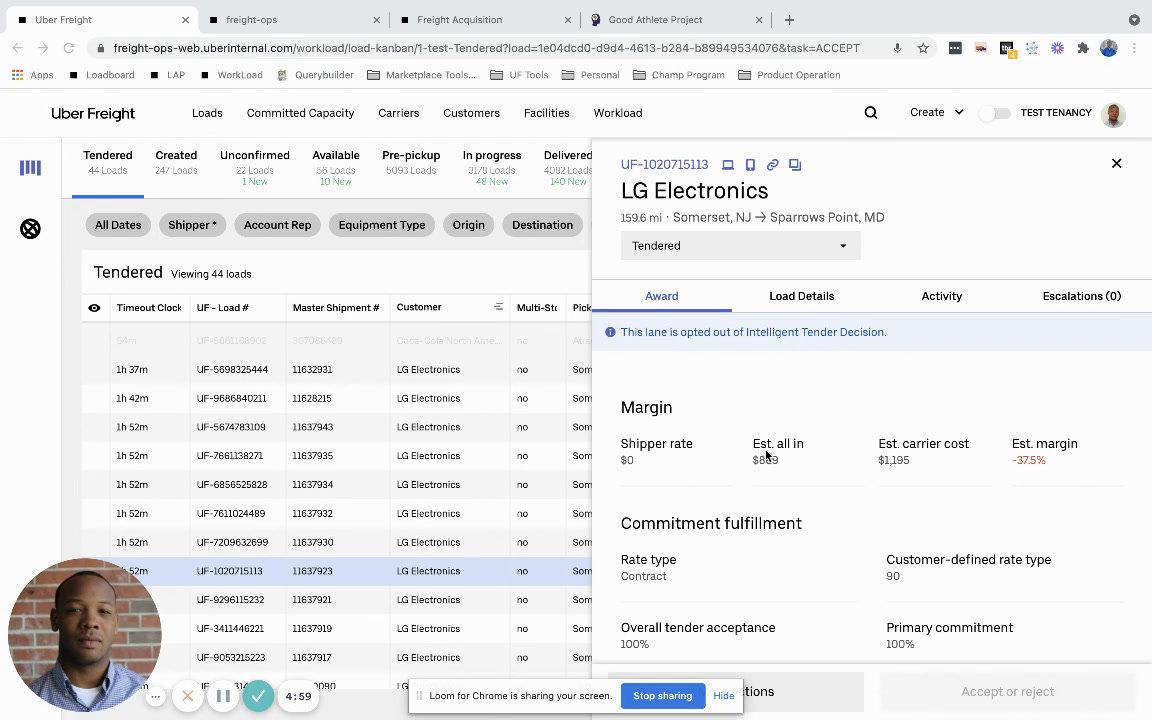1152x720 pixels.
Task: Open the kanban board view icon in sidebar
Action: click(x=30, y=168)
